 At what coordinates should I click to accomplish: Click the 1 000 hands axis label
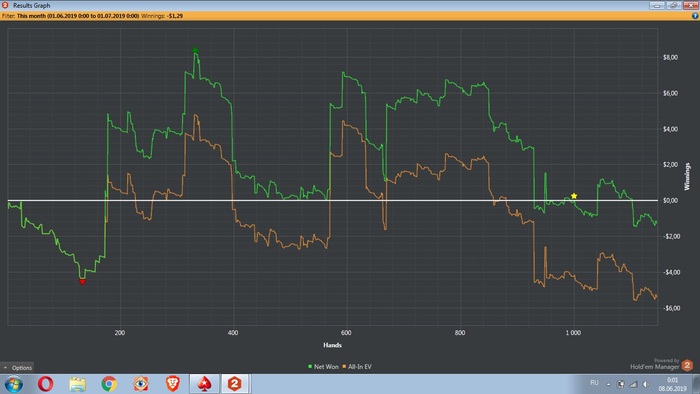(573, 332)
